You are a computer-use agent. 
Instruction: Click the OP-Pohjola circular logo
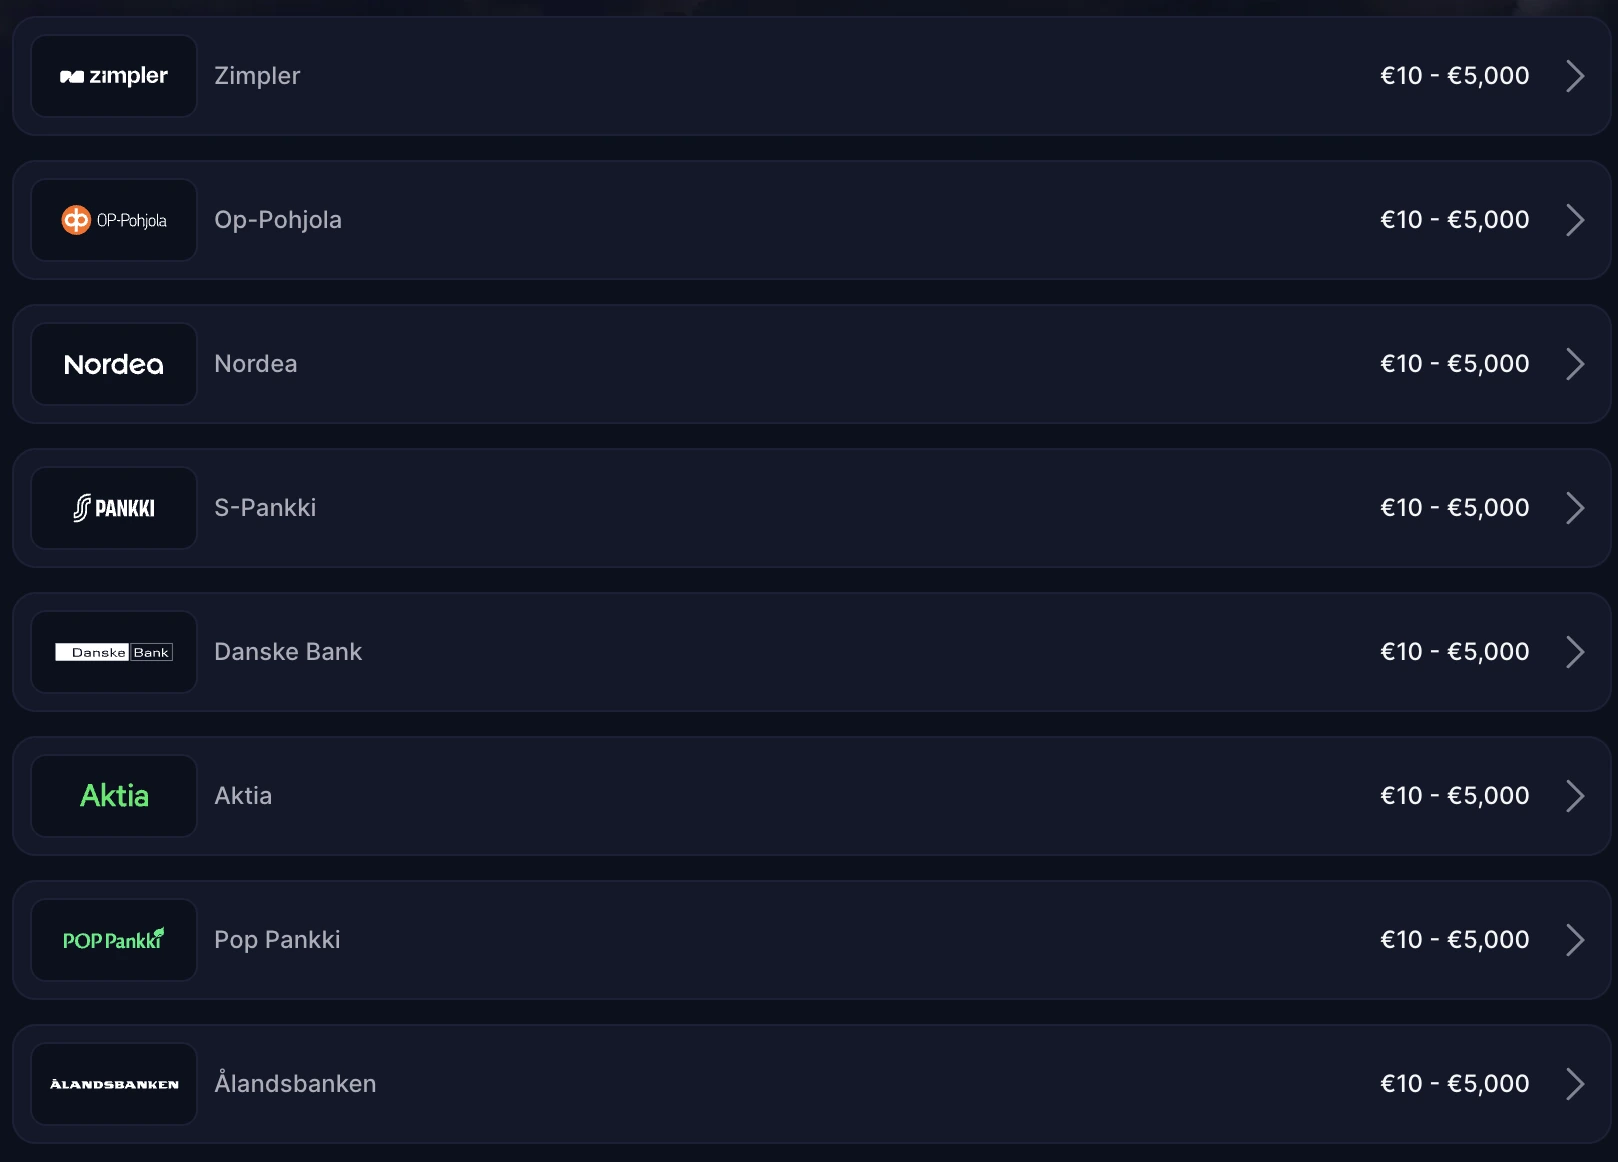[x=113, y=219]
